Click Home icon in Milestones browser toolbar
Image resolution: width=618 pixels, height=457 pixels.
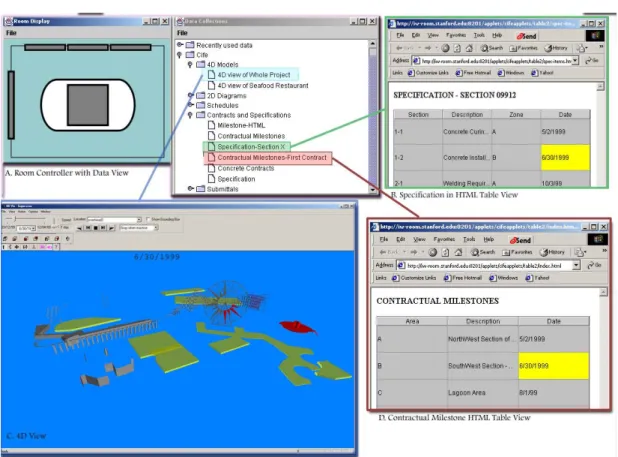[458, 252]
